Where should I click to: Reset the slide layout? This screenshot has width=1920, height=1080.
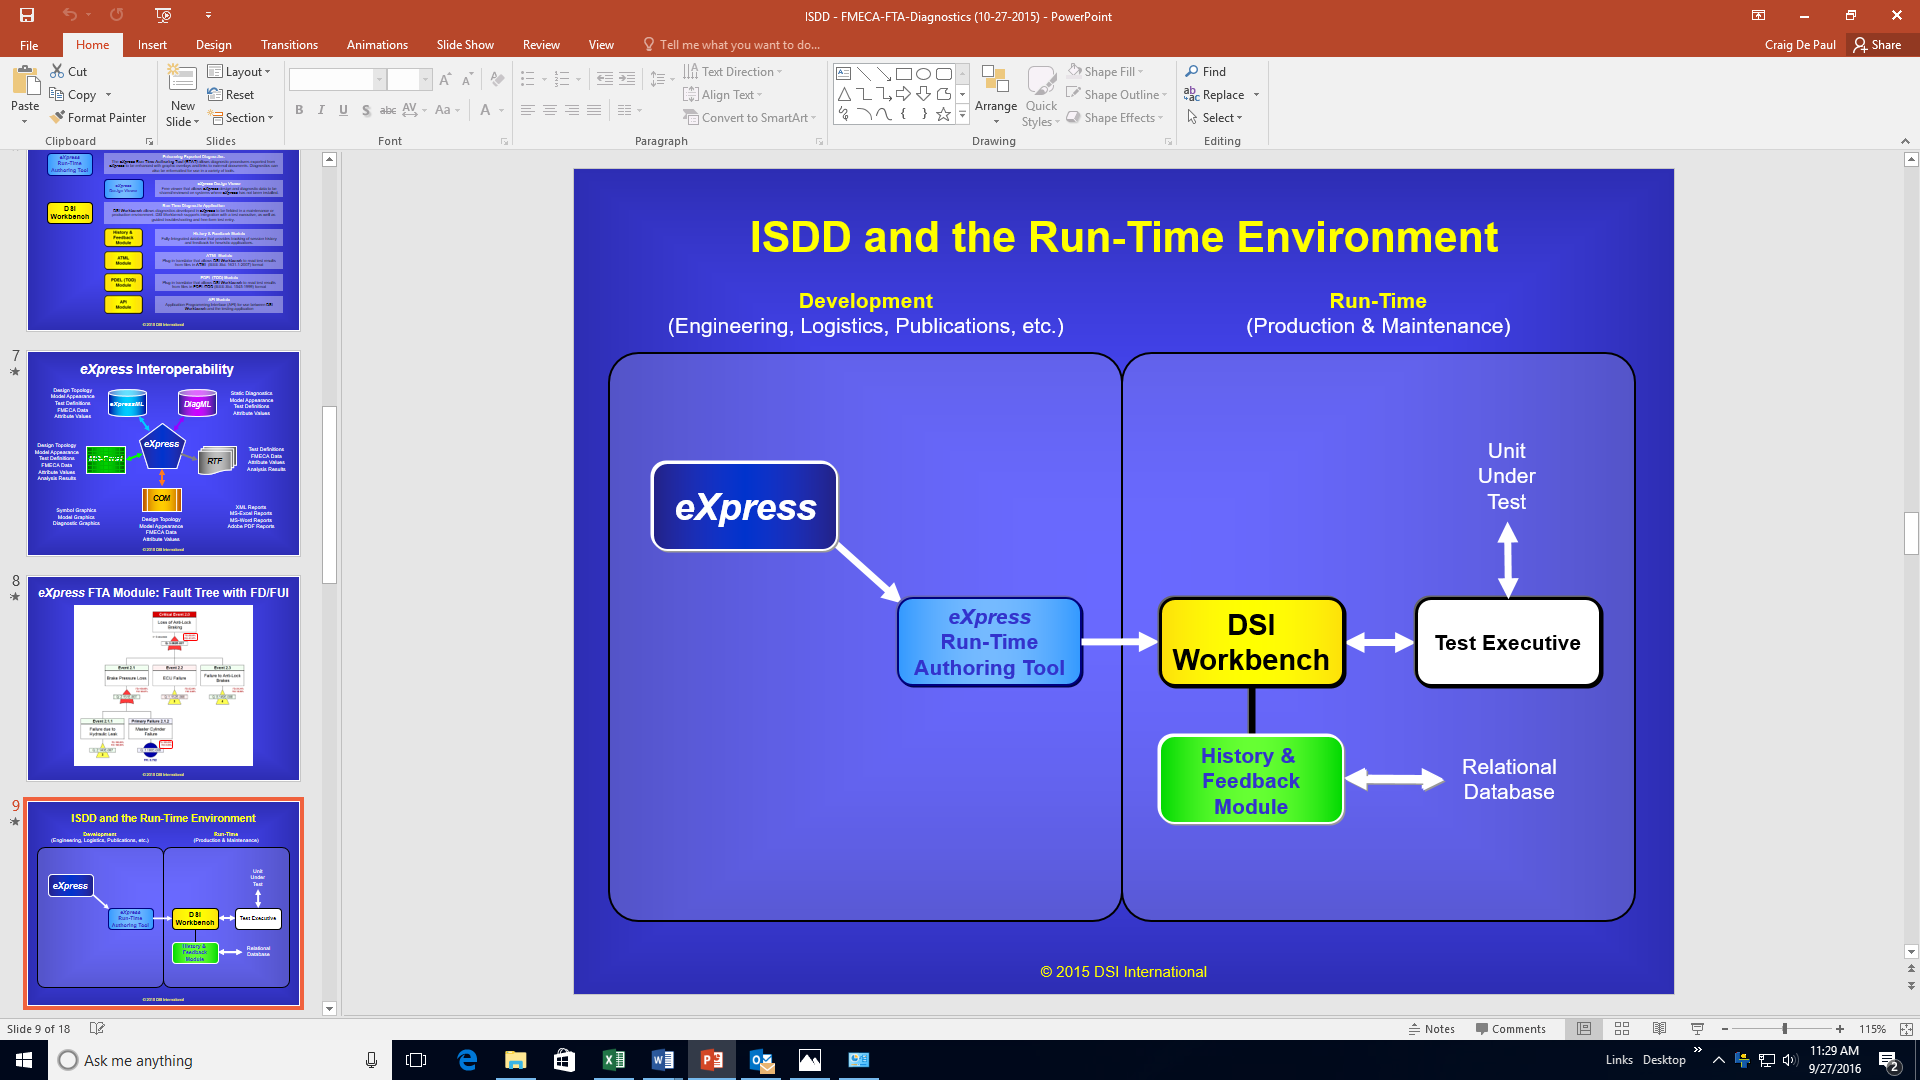[231, 94]
